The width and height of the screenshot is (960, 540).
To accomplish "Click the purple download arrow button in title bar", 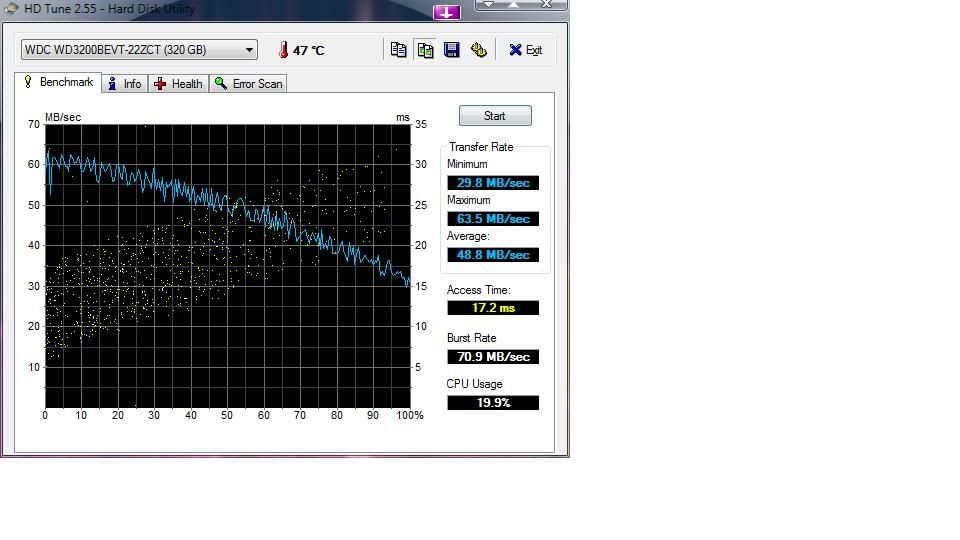I will [x=446, y=12].
